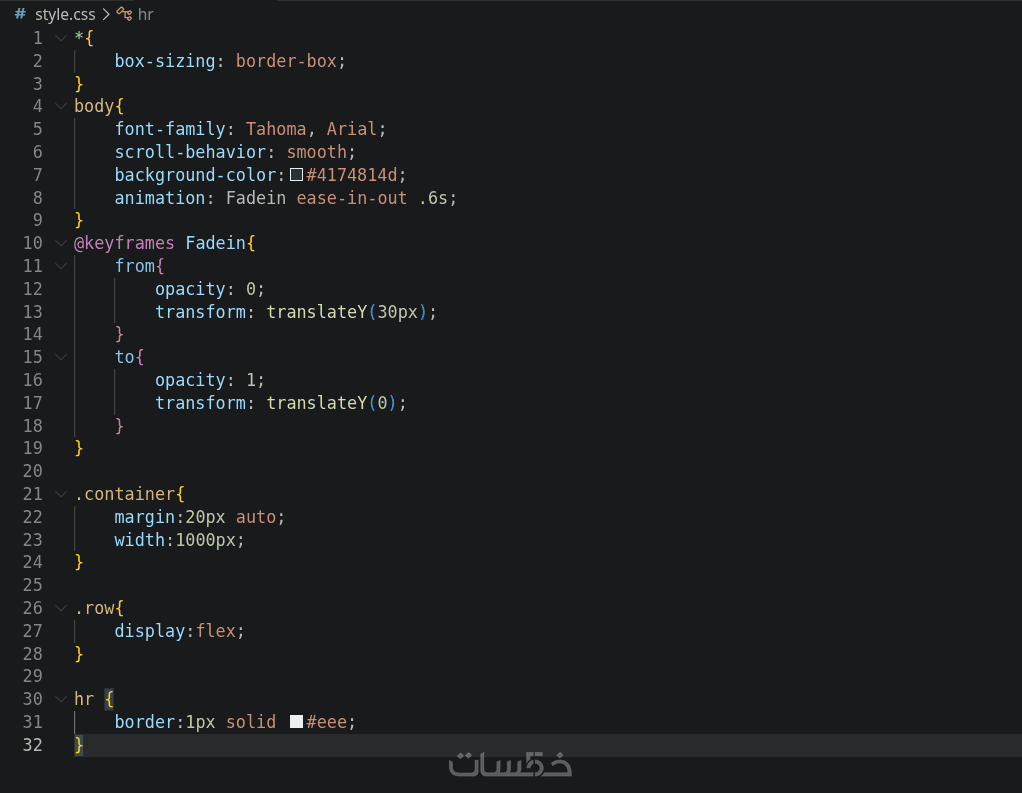This screenshot has height=793, width=1022.
Task: Open color picker for #4174814d swatch
Action: [297, 175]
